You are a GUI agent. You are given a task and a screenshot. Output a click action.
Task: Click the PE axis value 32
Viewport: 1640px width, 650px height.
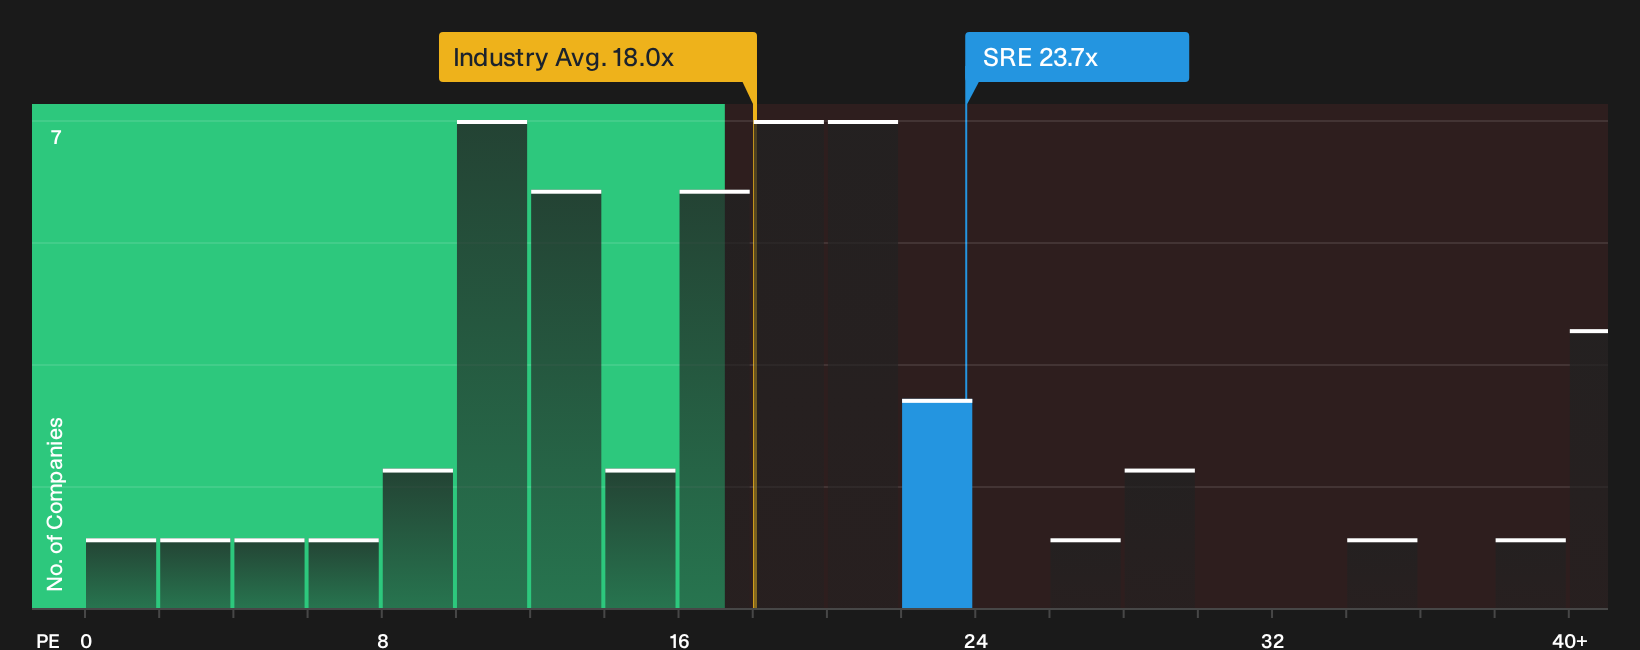tap(1272, 640)
